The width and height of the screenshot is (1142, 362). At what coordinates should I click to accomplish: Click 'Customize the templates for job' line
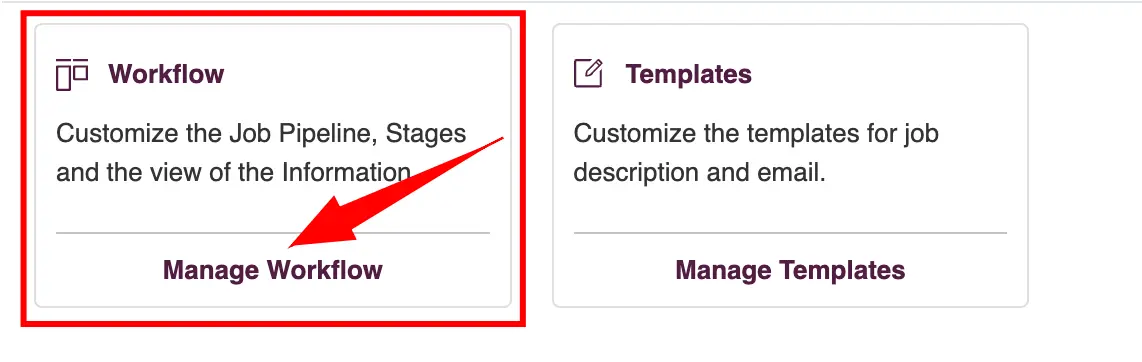(756, 133)
